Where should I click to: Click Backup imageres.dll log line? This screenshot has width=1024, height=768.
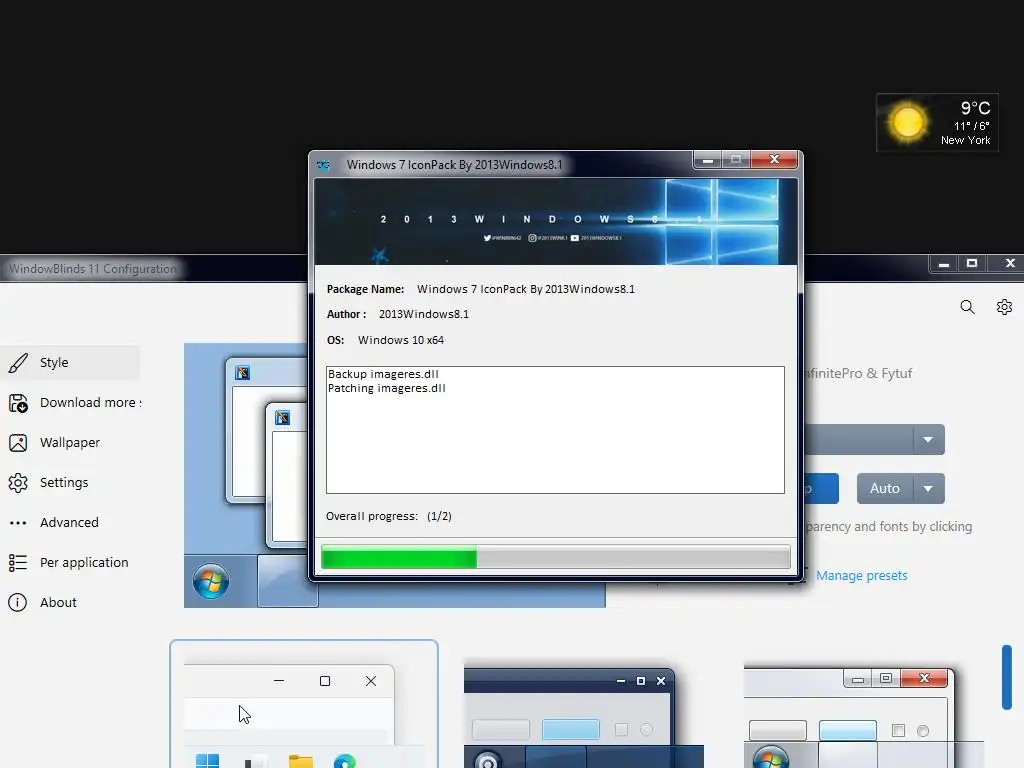point(383,374)
